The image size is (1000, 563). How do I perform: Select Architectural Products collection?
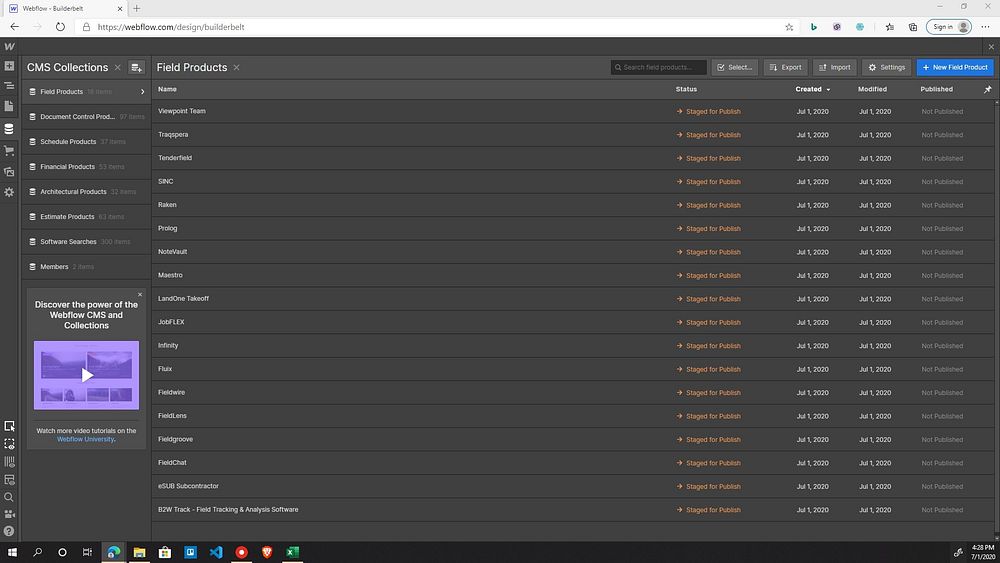(87, 191)
